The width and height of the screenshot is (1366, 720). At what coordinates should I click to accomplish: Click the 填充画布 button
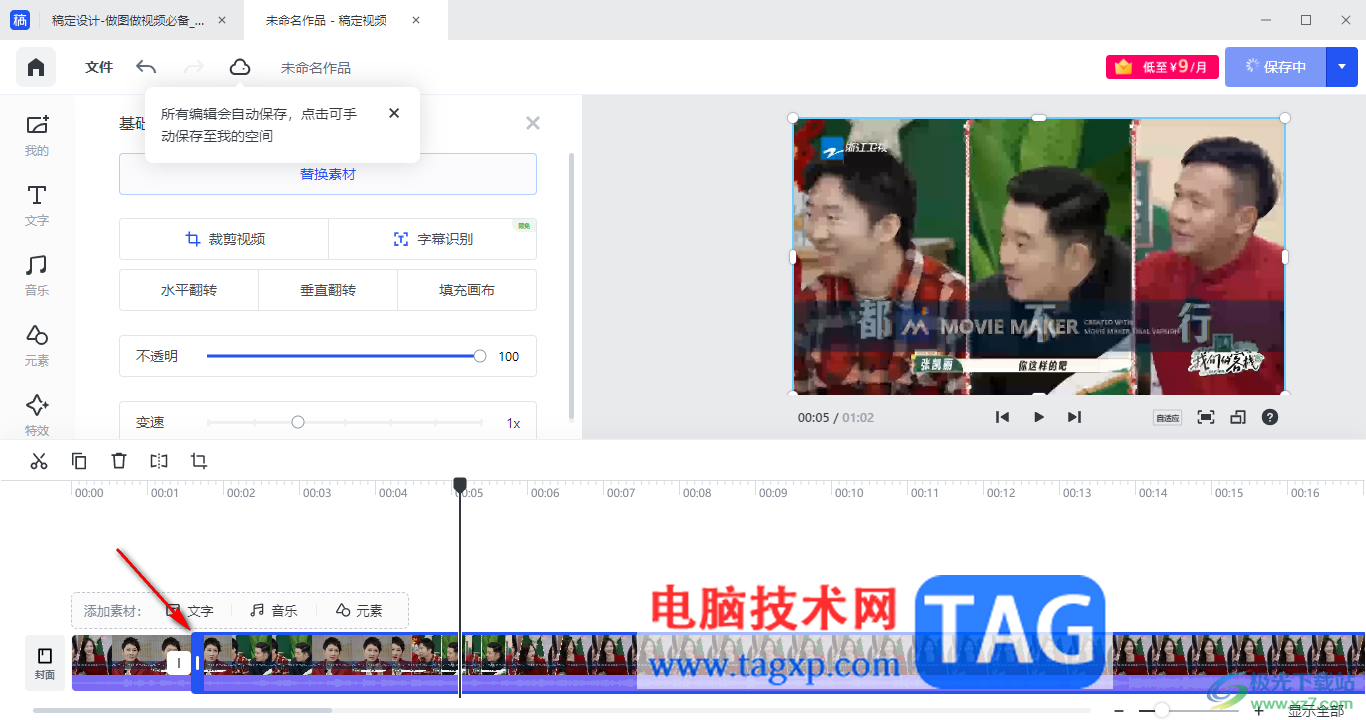coord(467,290)
